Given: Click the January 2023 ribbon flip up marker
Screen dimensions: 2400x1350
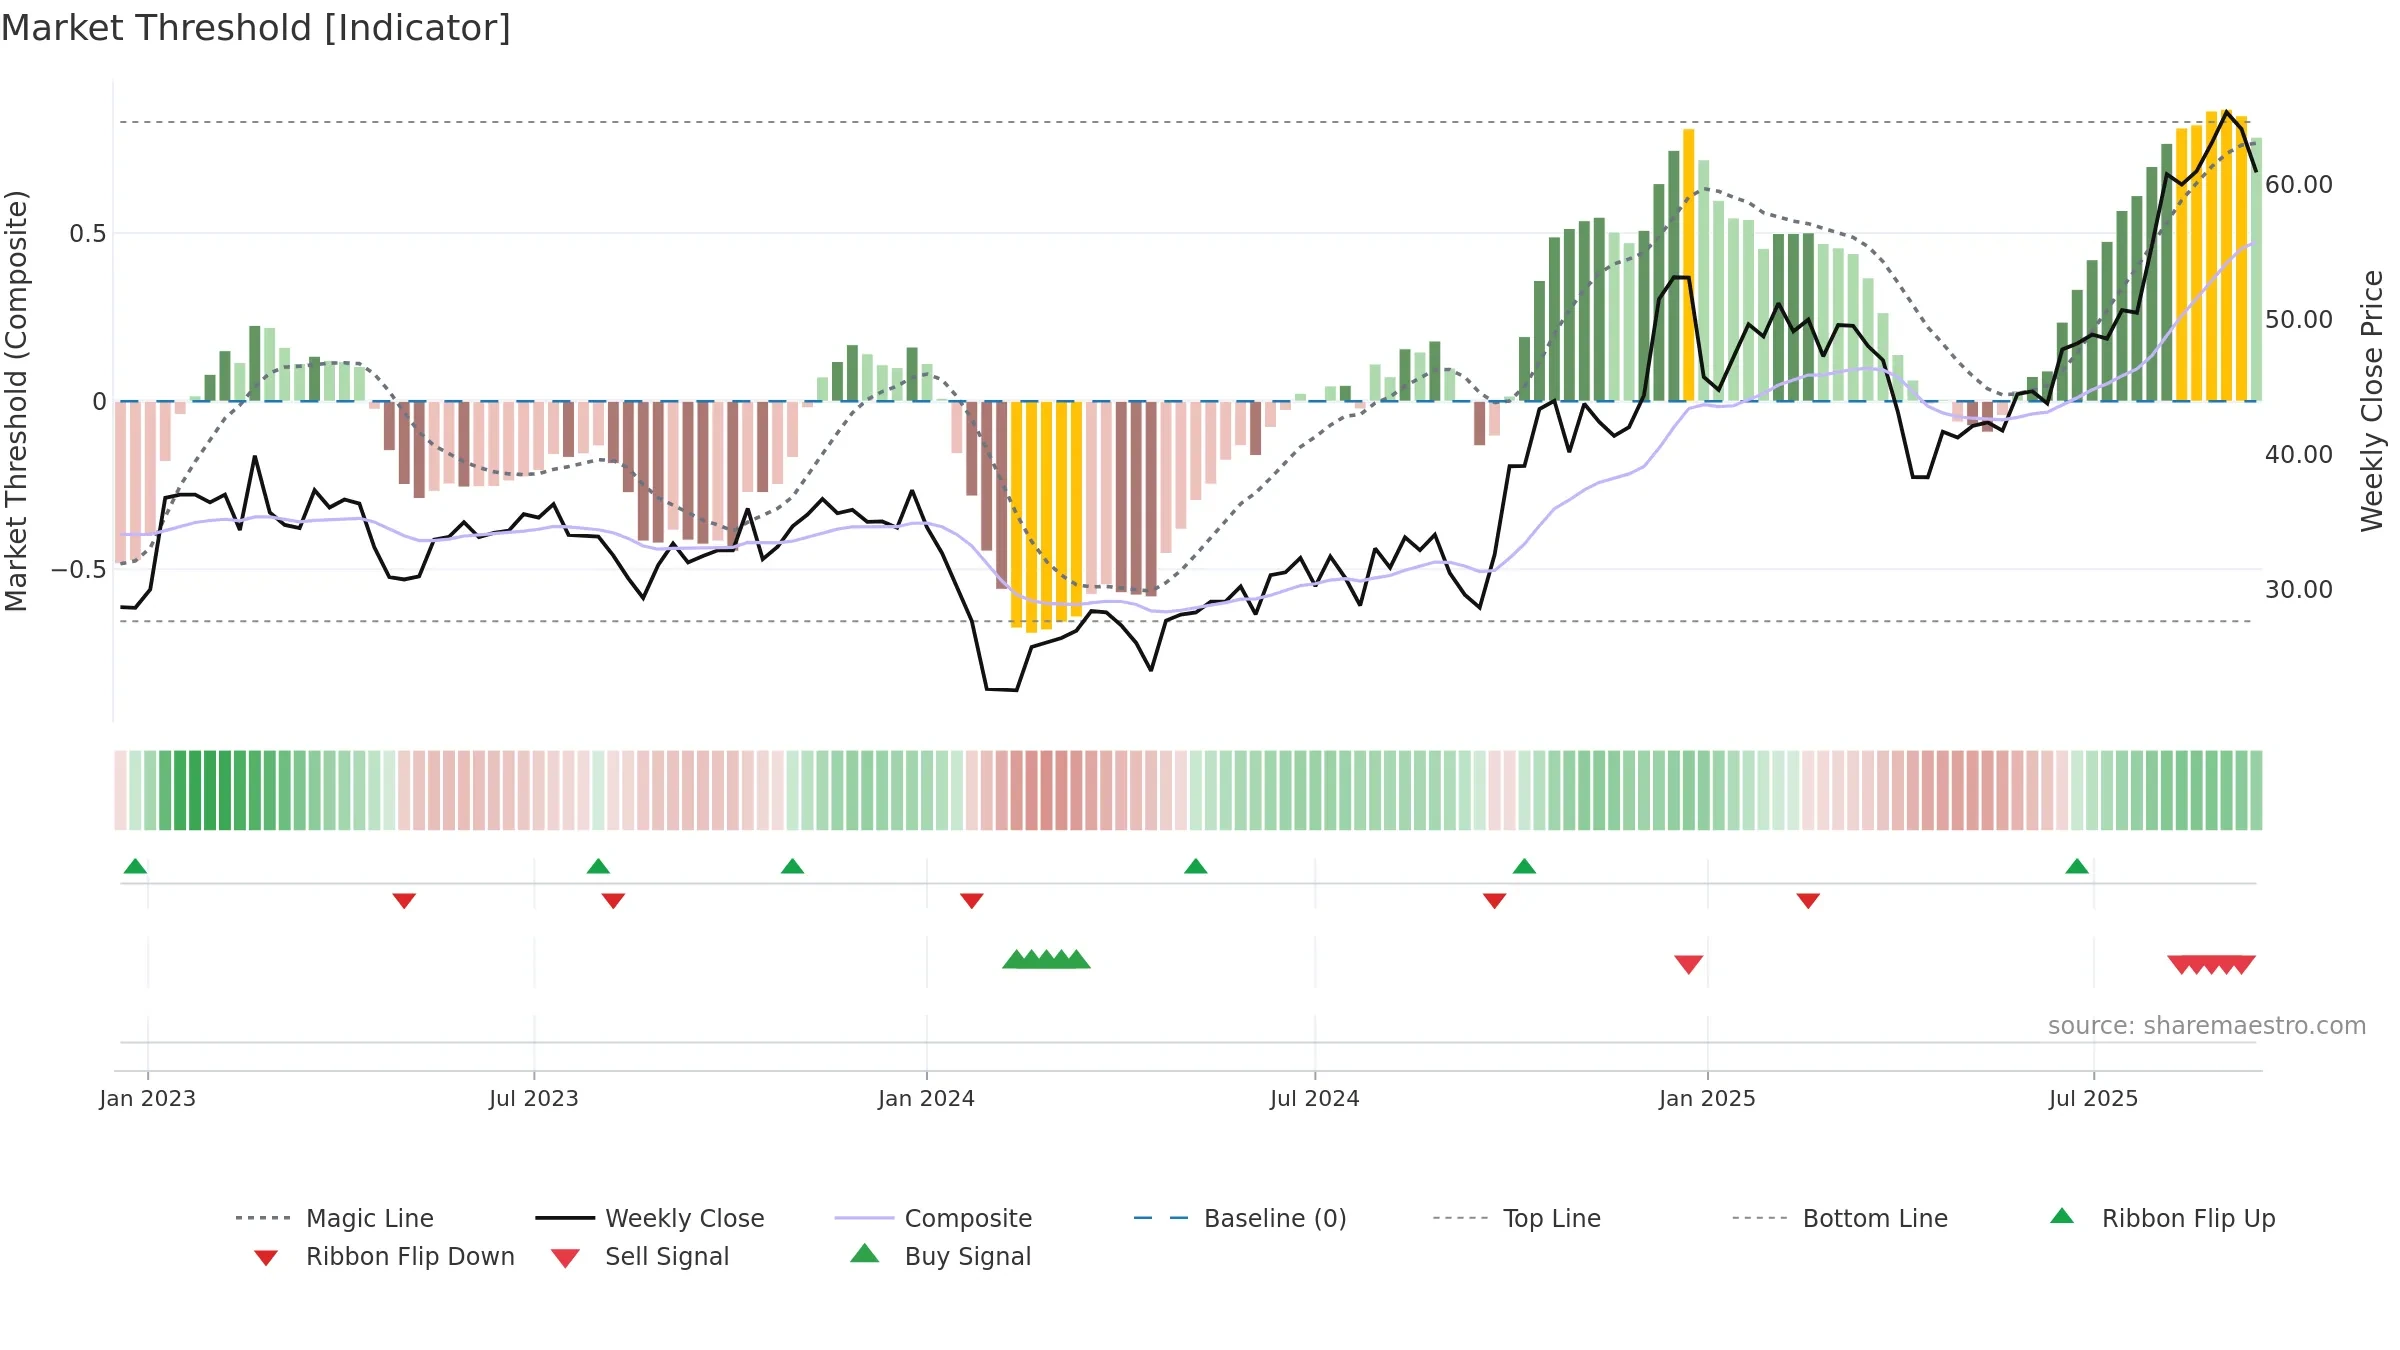Looking at the screenshot, I should (x=135, y=866).
